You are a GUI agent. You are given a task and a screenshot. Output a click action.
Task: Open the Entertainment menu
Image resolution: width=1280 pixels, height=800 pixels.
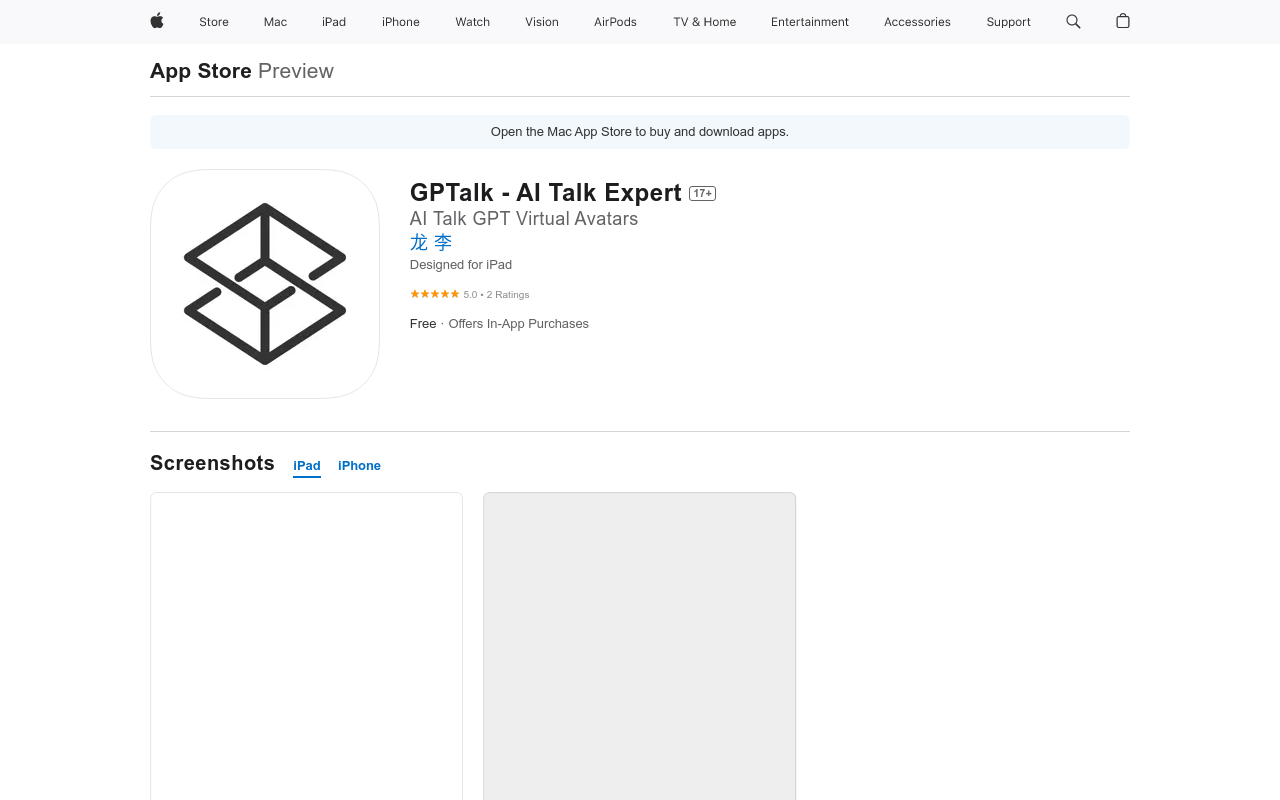coord(810,22)
